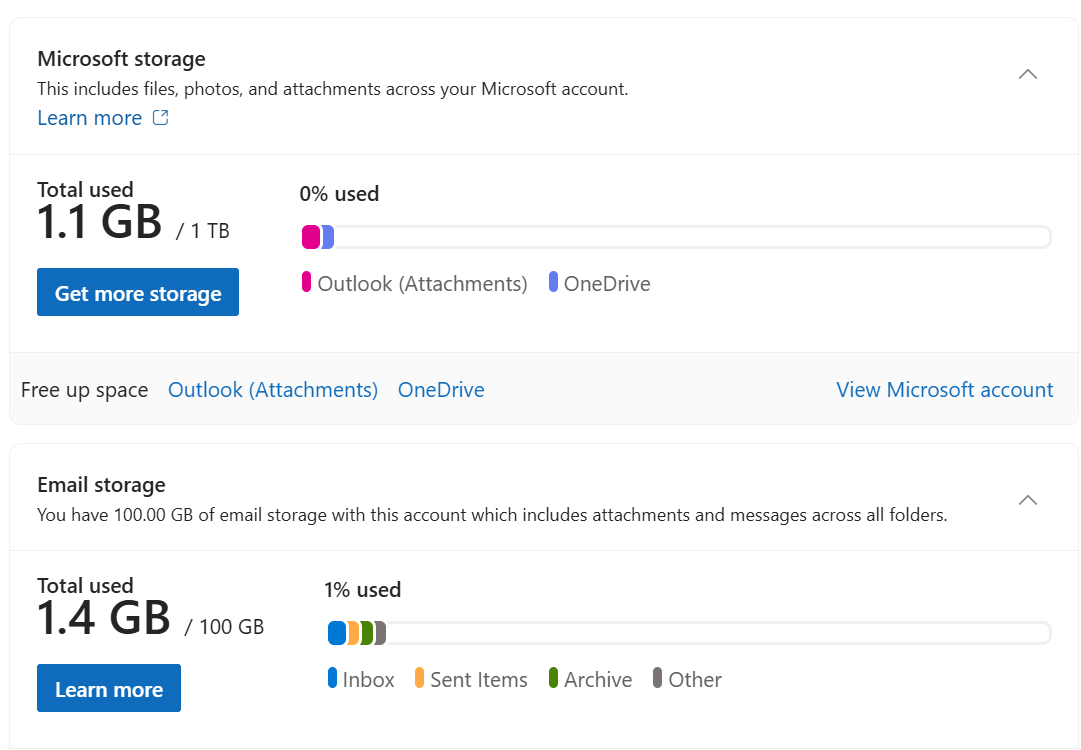The height and width of the screenshot is (750, 1081).
Task: Click the gray swatch beside Other legend
Action: pyautogui.click(x=658, y=677)
